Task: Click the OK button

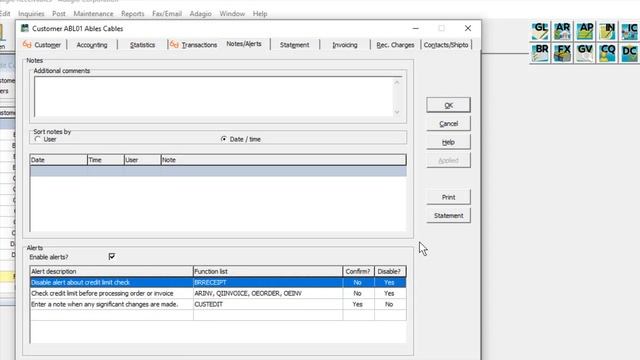Action: pos(448,105)
